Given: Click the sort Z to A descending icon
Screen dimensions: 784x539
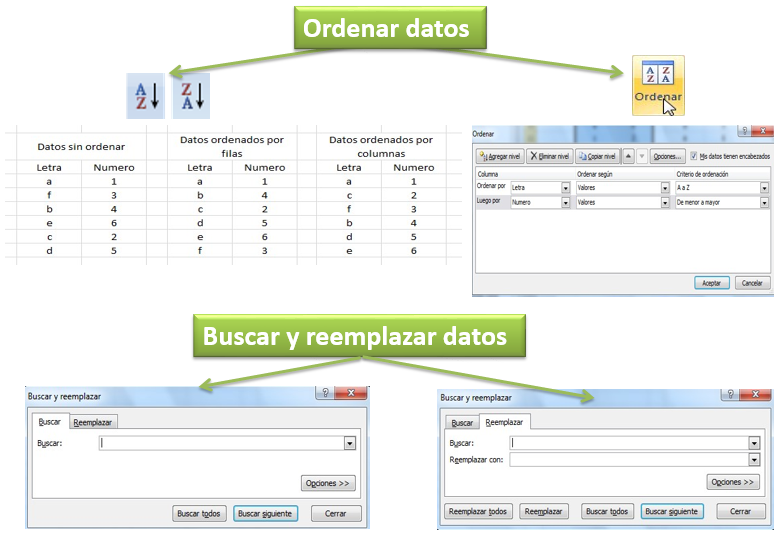Looking at the screenshot, I should pyautogui.click(x=192, y=96).
